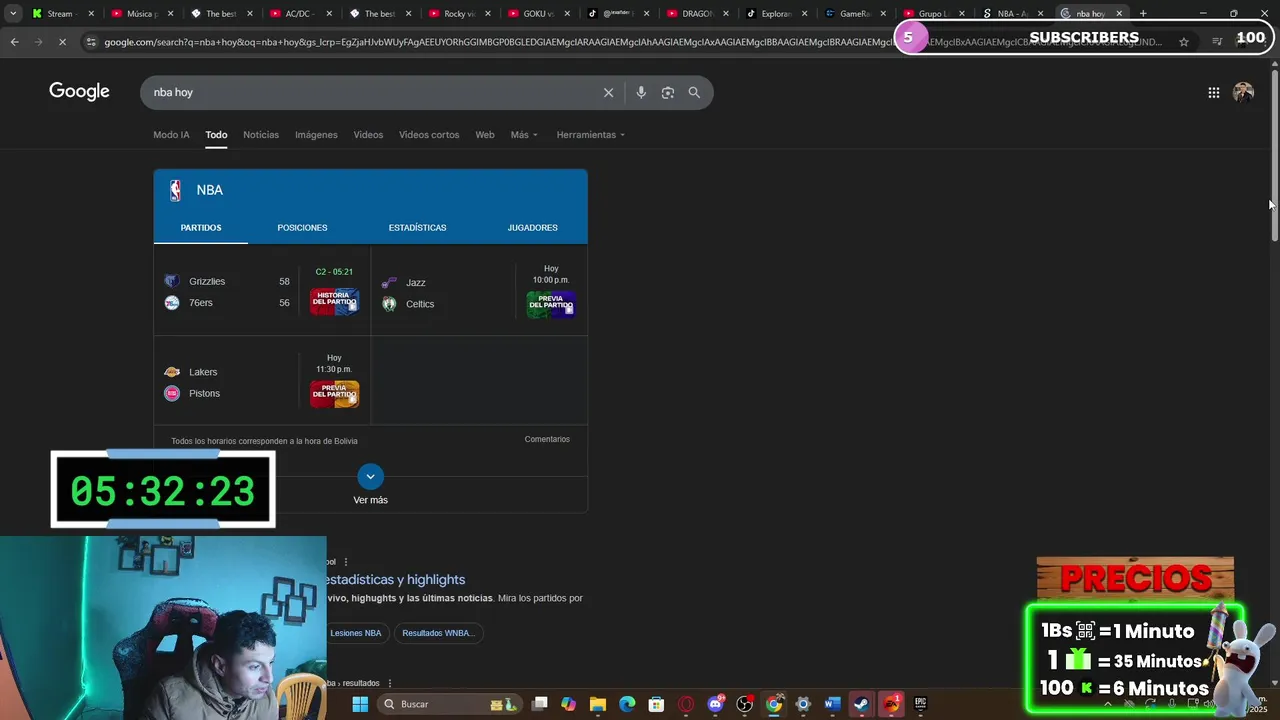This screenshot has width=1280, height=720.
Task: Click the Grizzlies team row
Action: click(227, 282)
